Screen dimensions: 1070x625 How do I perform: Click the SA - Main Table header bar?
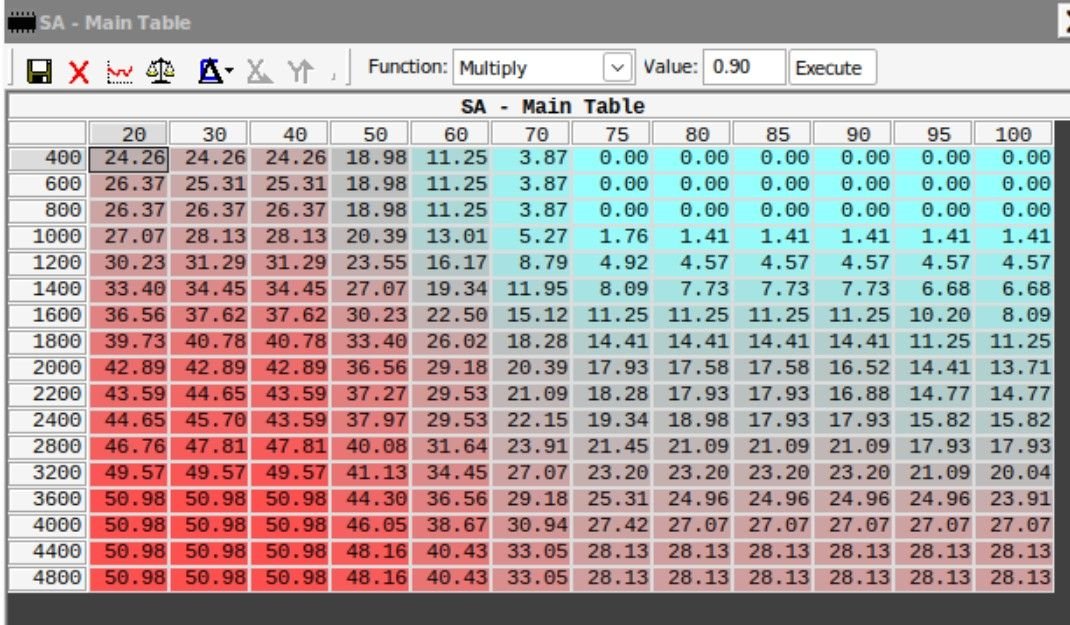(552, 107)
